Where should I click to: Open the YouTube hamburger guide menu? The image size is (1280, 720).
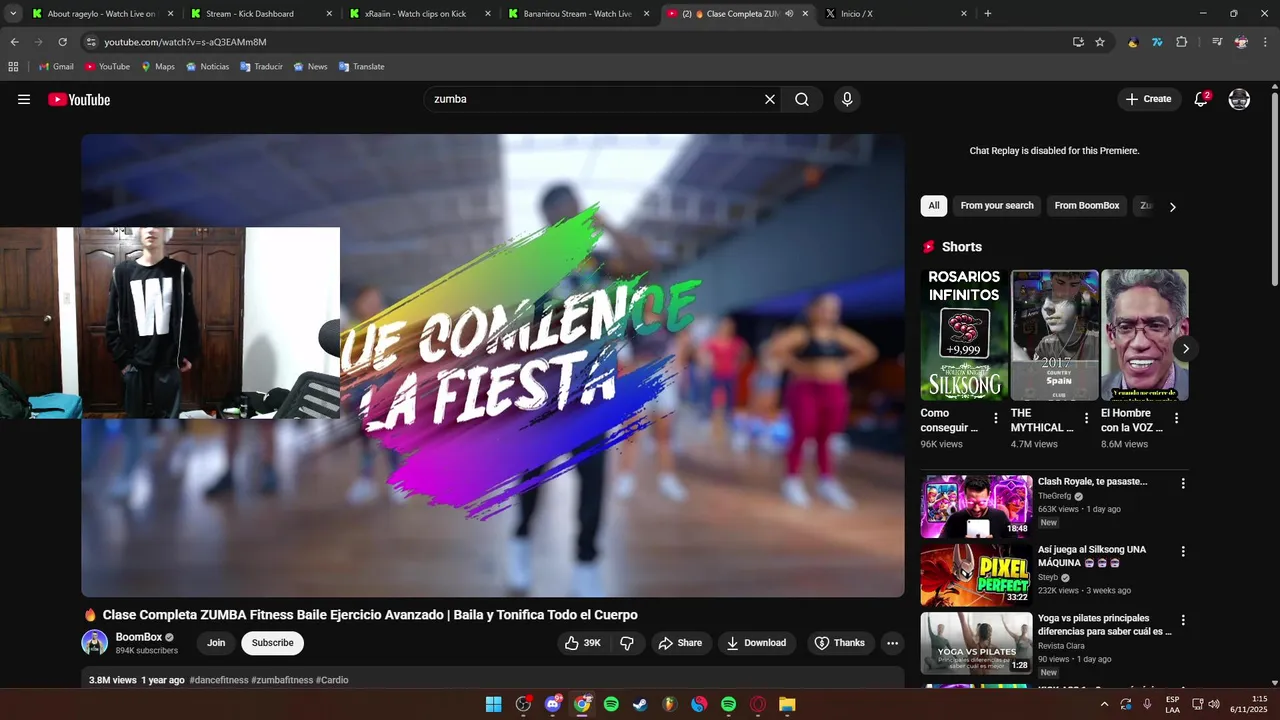coord(24,99)
